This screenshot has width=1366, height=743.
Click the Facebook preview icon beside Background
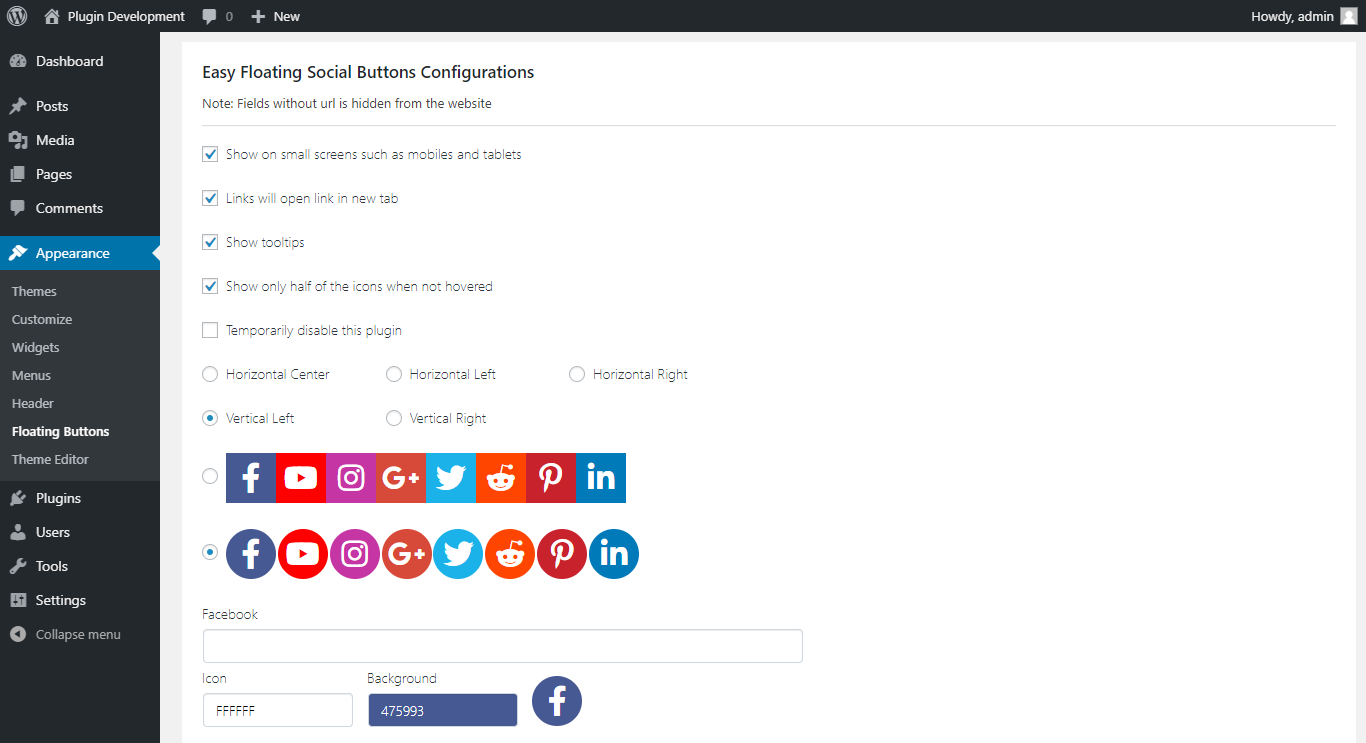tap(557, 701)
